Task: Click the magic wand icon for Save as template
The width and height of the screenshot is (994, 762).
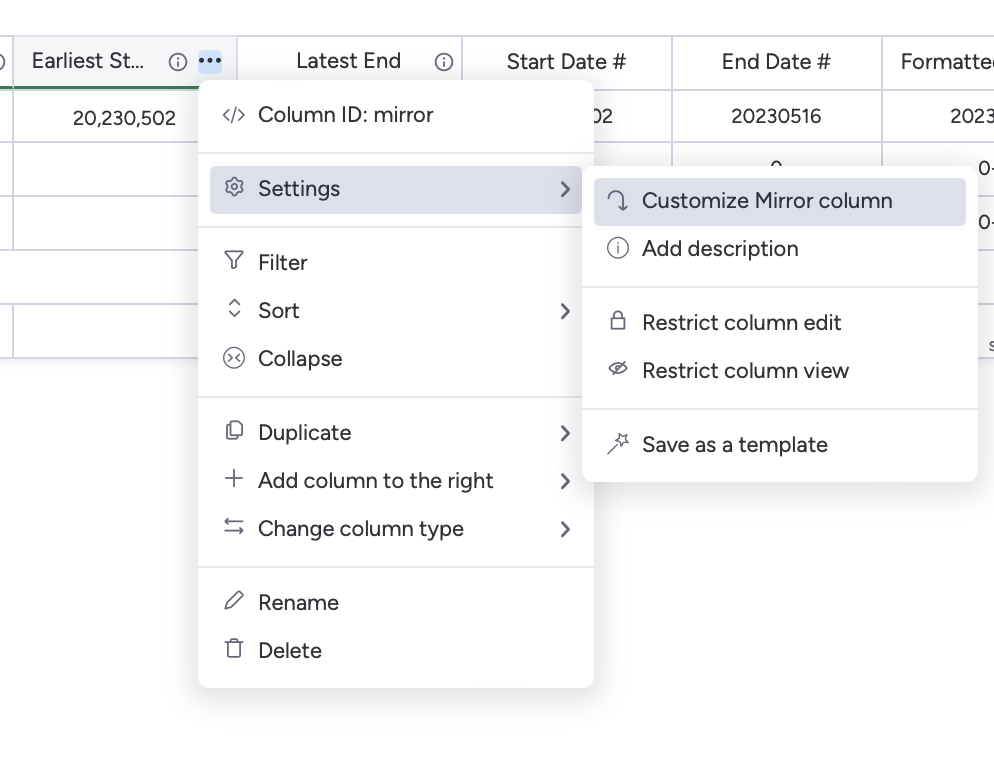Action: tap(619, 444)
